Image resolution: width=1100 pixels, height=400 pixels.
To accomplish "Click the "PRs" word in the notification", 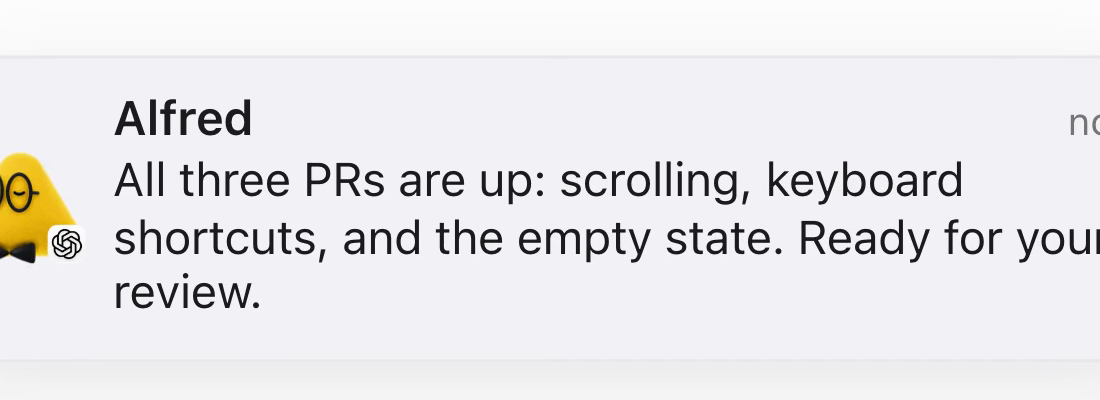I will (x=344, y=181).
